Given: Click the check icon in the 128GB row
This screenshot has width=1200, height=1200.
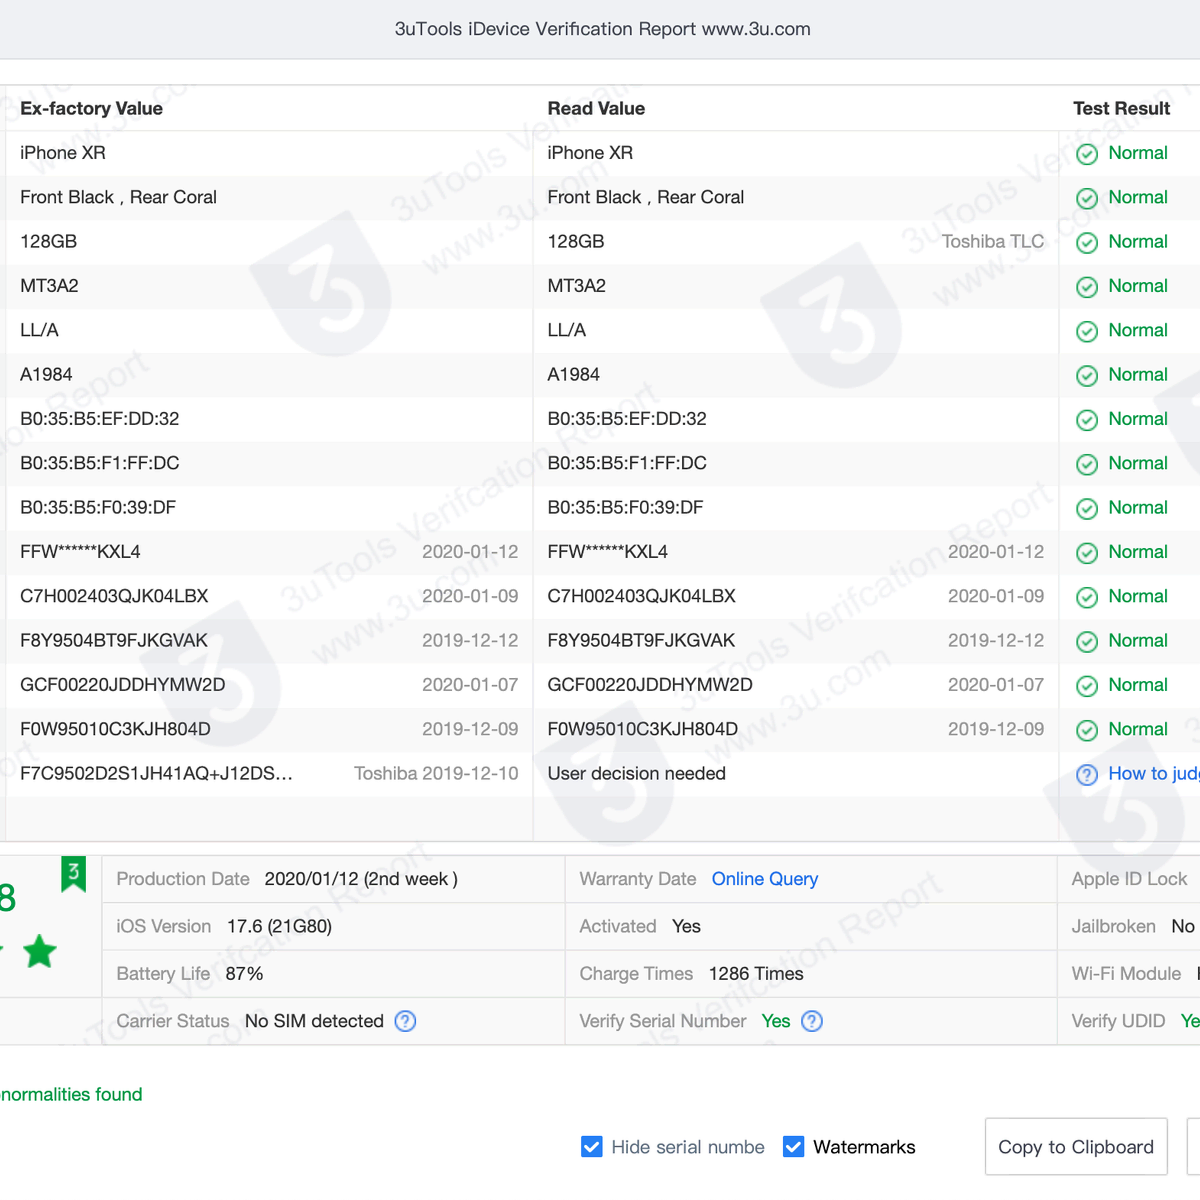Looking at the screenshot, I should click(1087, 243).
